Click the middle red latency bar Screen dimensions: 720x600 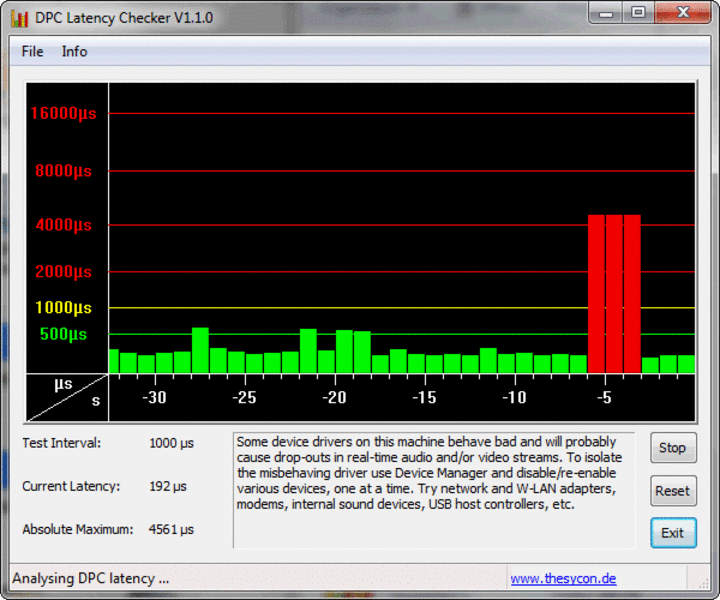(614, 294)
